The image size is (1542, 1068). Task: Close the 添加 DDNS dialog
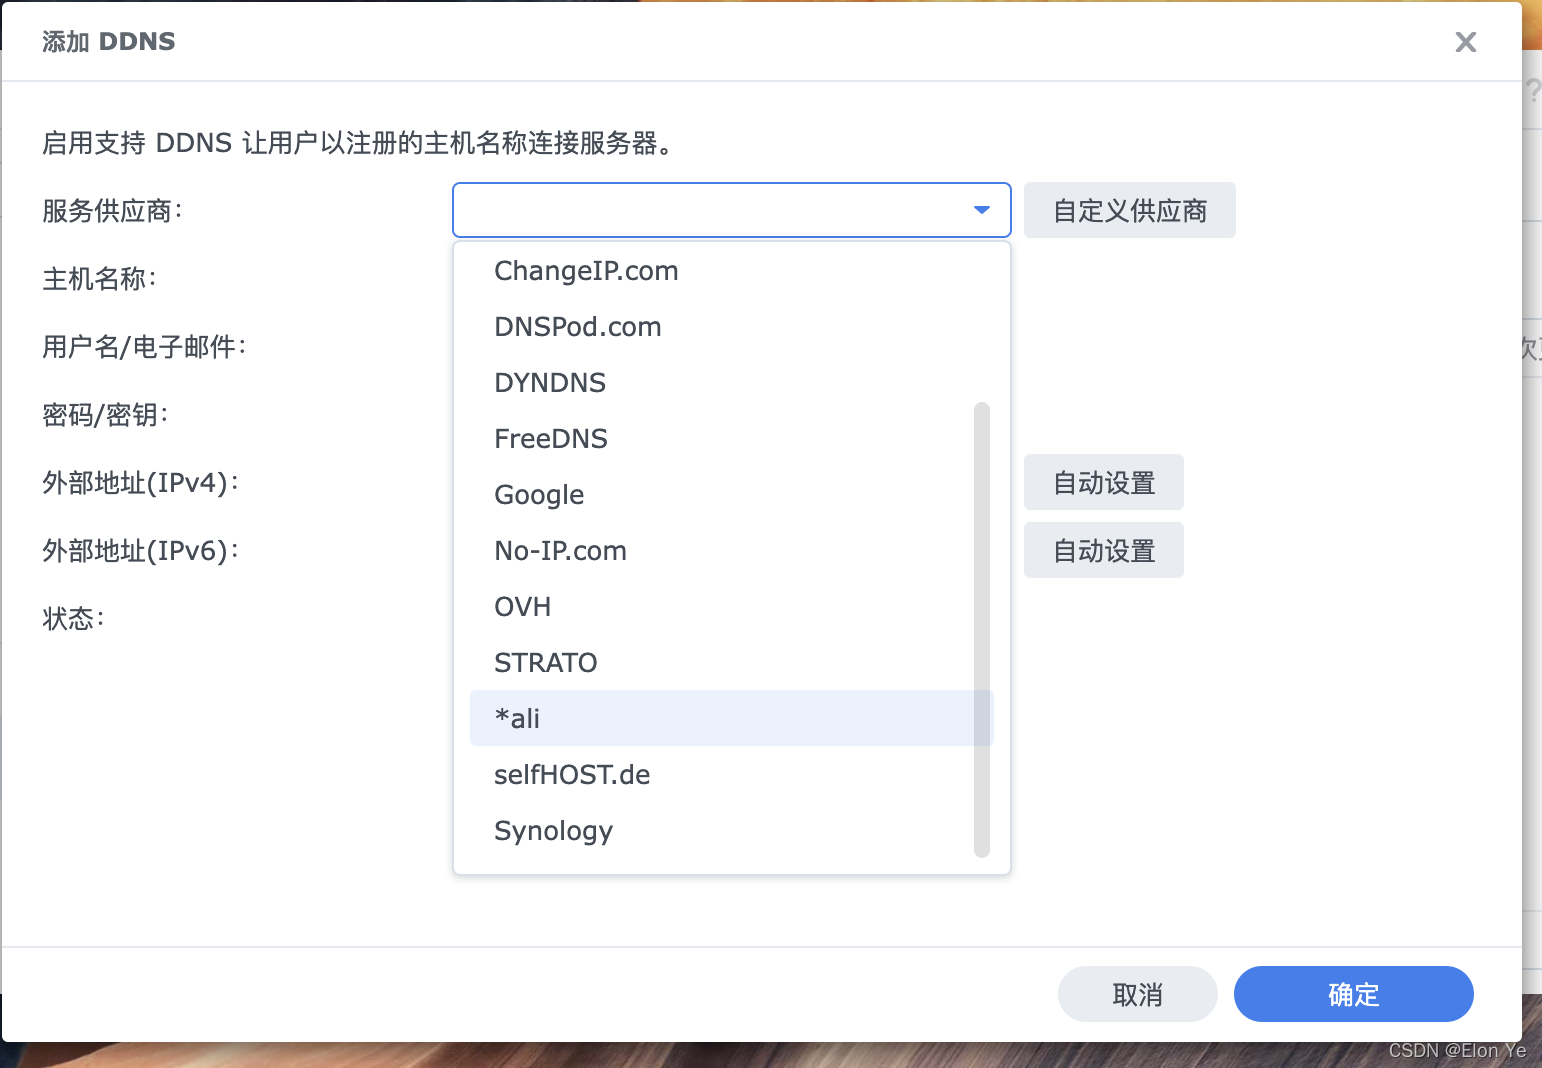pyautogui.click(x=1465, y=42)
